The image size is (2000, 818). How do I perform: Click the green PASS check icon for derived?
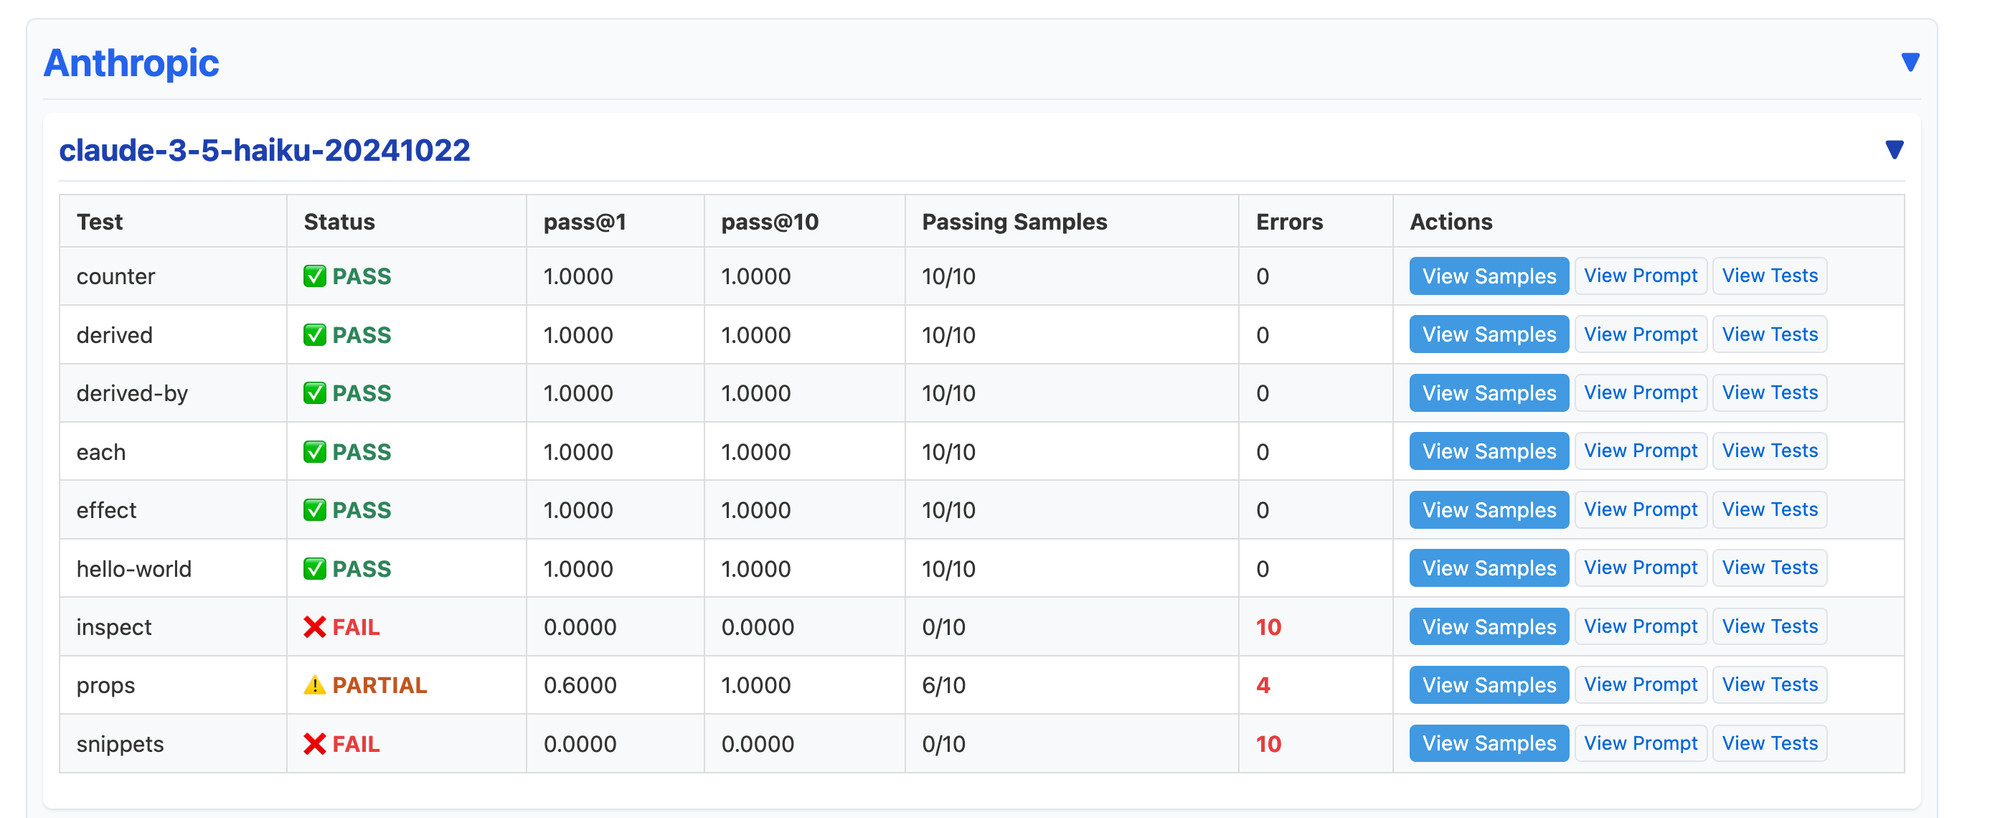click(315, 335)
